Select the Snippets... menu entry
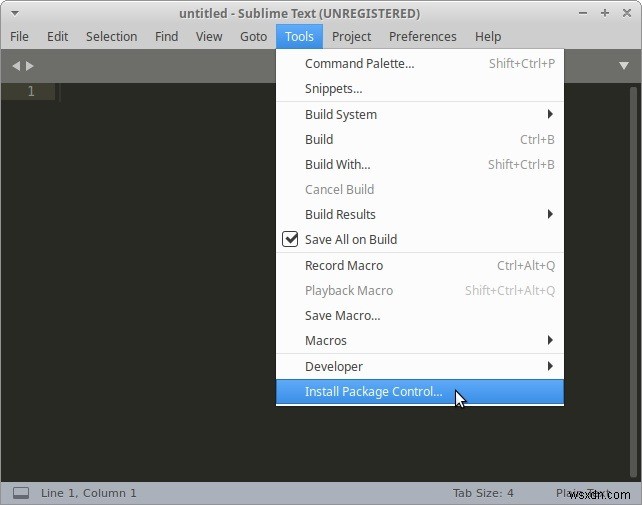The height and width of the screenshot is (505, 642). (420, 88)
